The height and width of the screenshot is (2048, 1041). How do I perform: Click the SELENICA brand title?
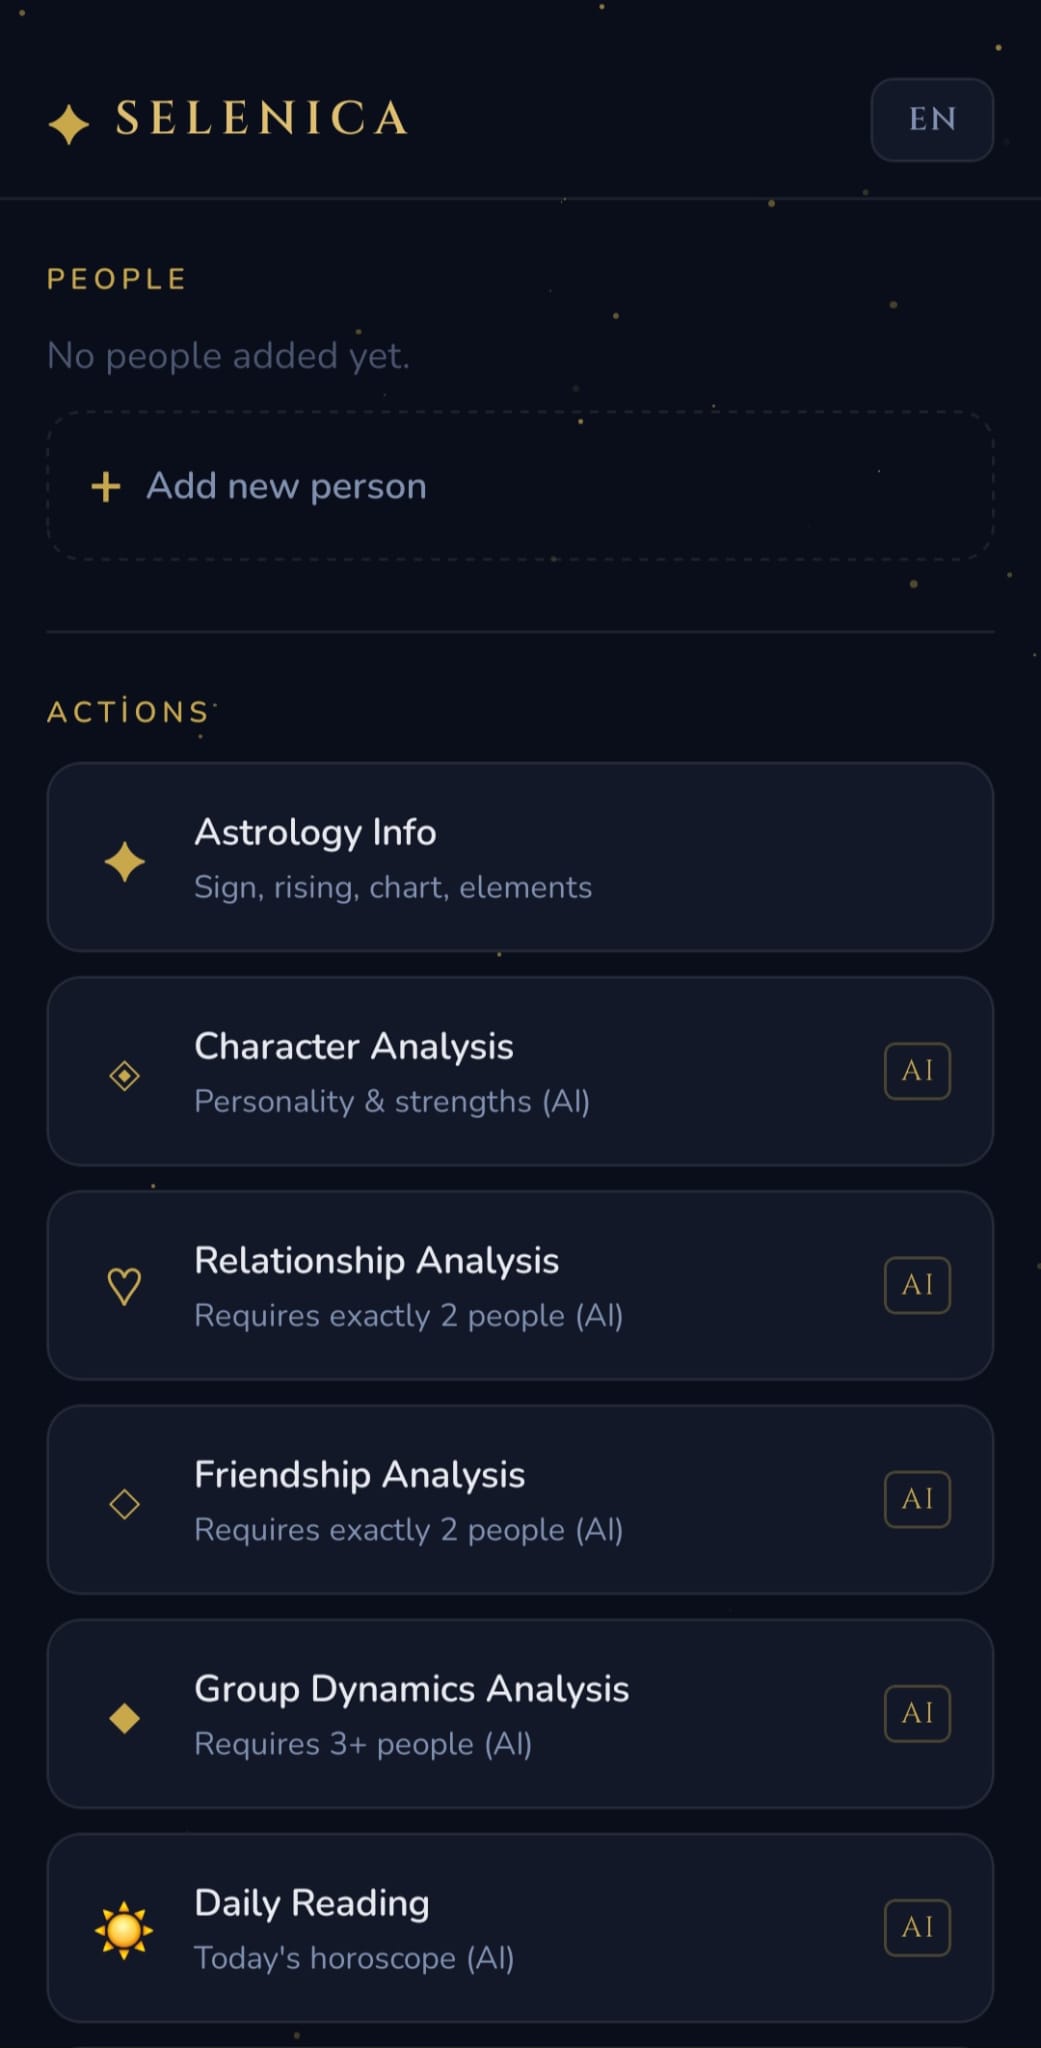pos(262,118)
